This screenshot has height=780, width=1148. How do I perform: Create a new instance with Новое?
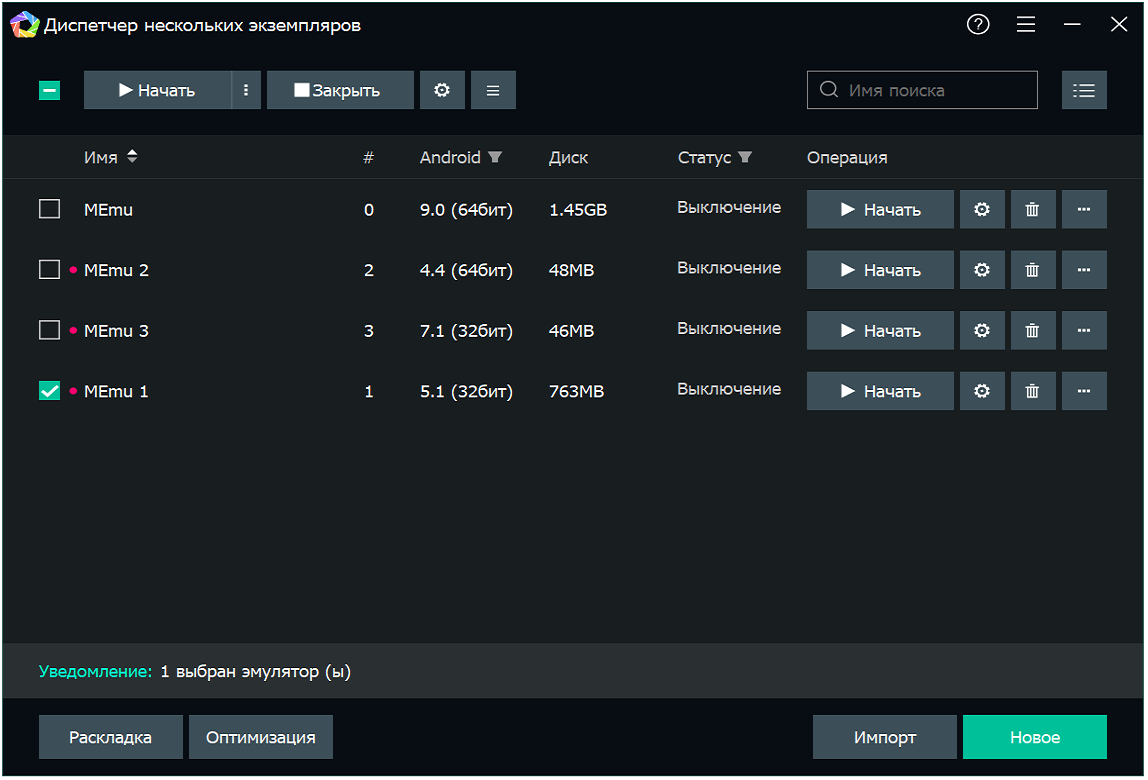(x=1035, y=737)
